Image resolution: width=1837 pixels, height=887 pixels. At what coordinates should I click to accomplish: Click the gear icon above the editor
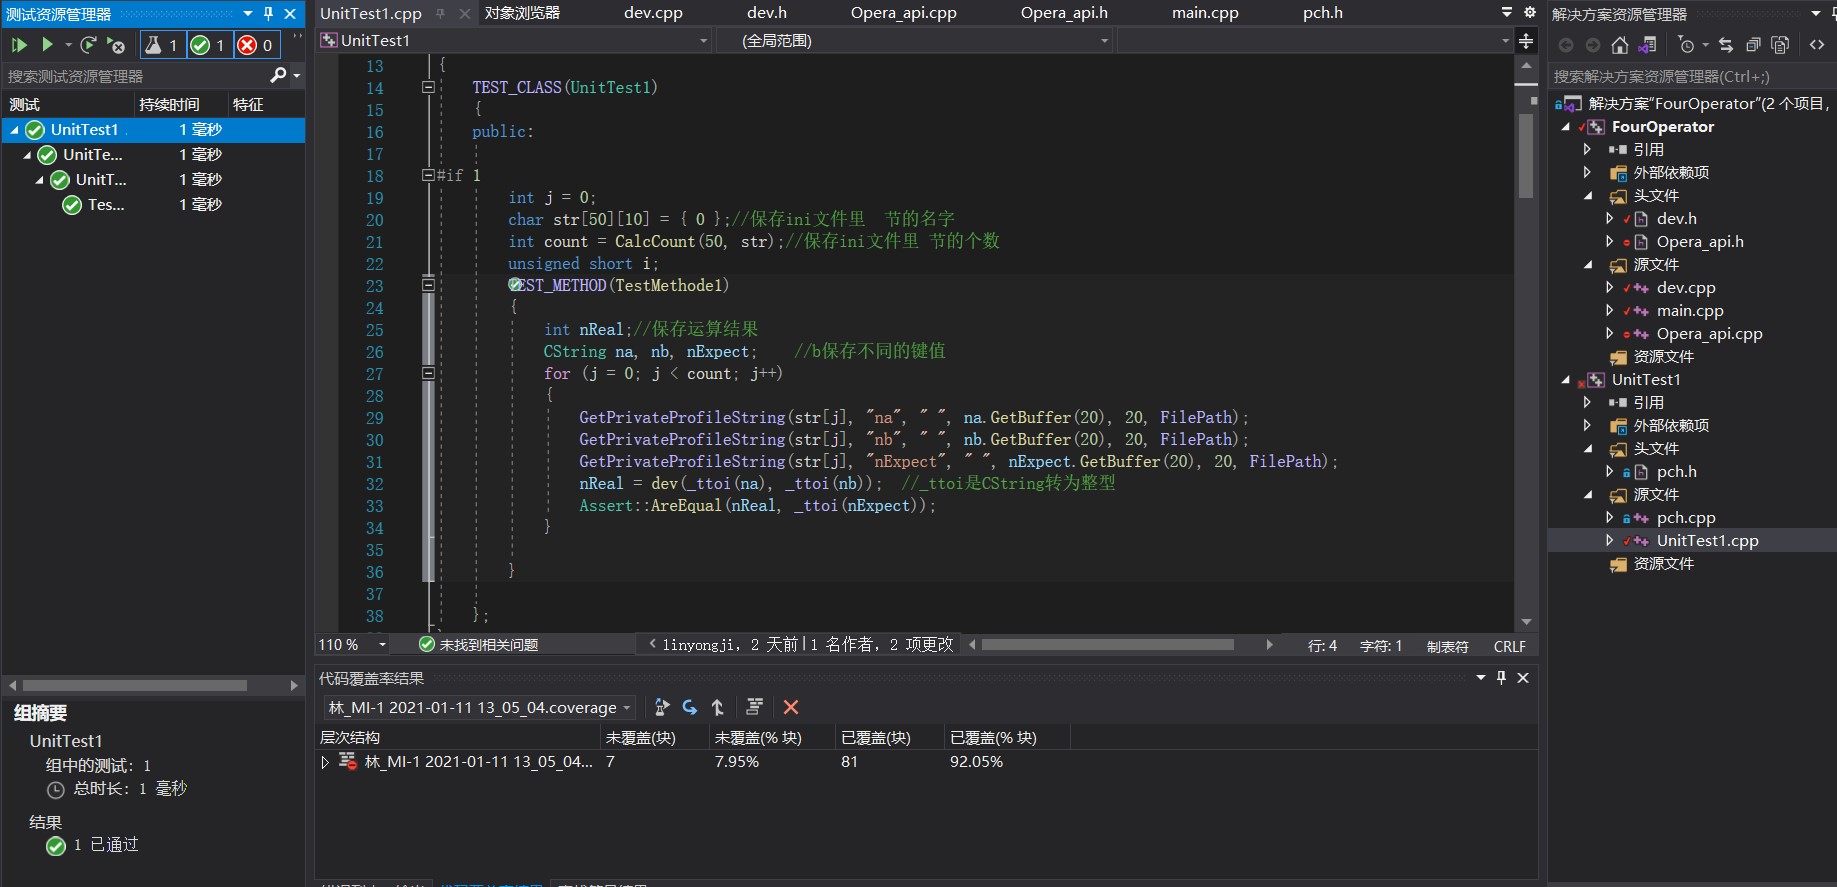(x=1529, y=12)
